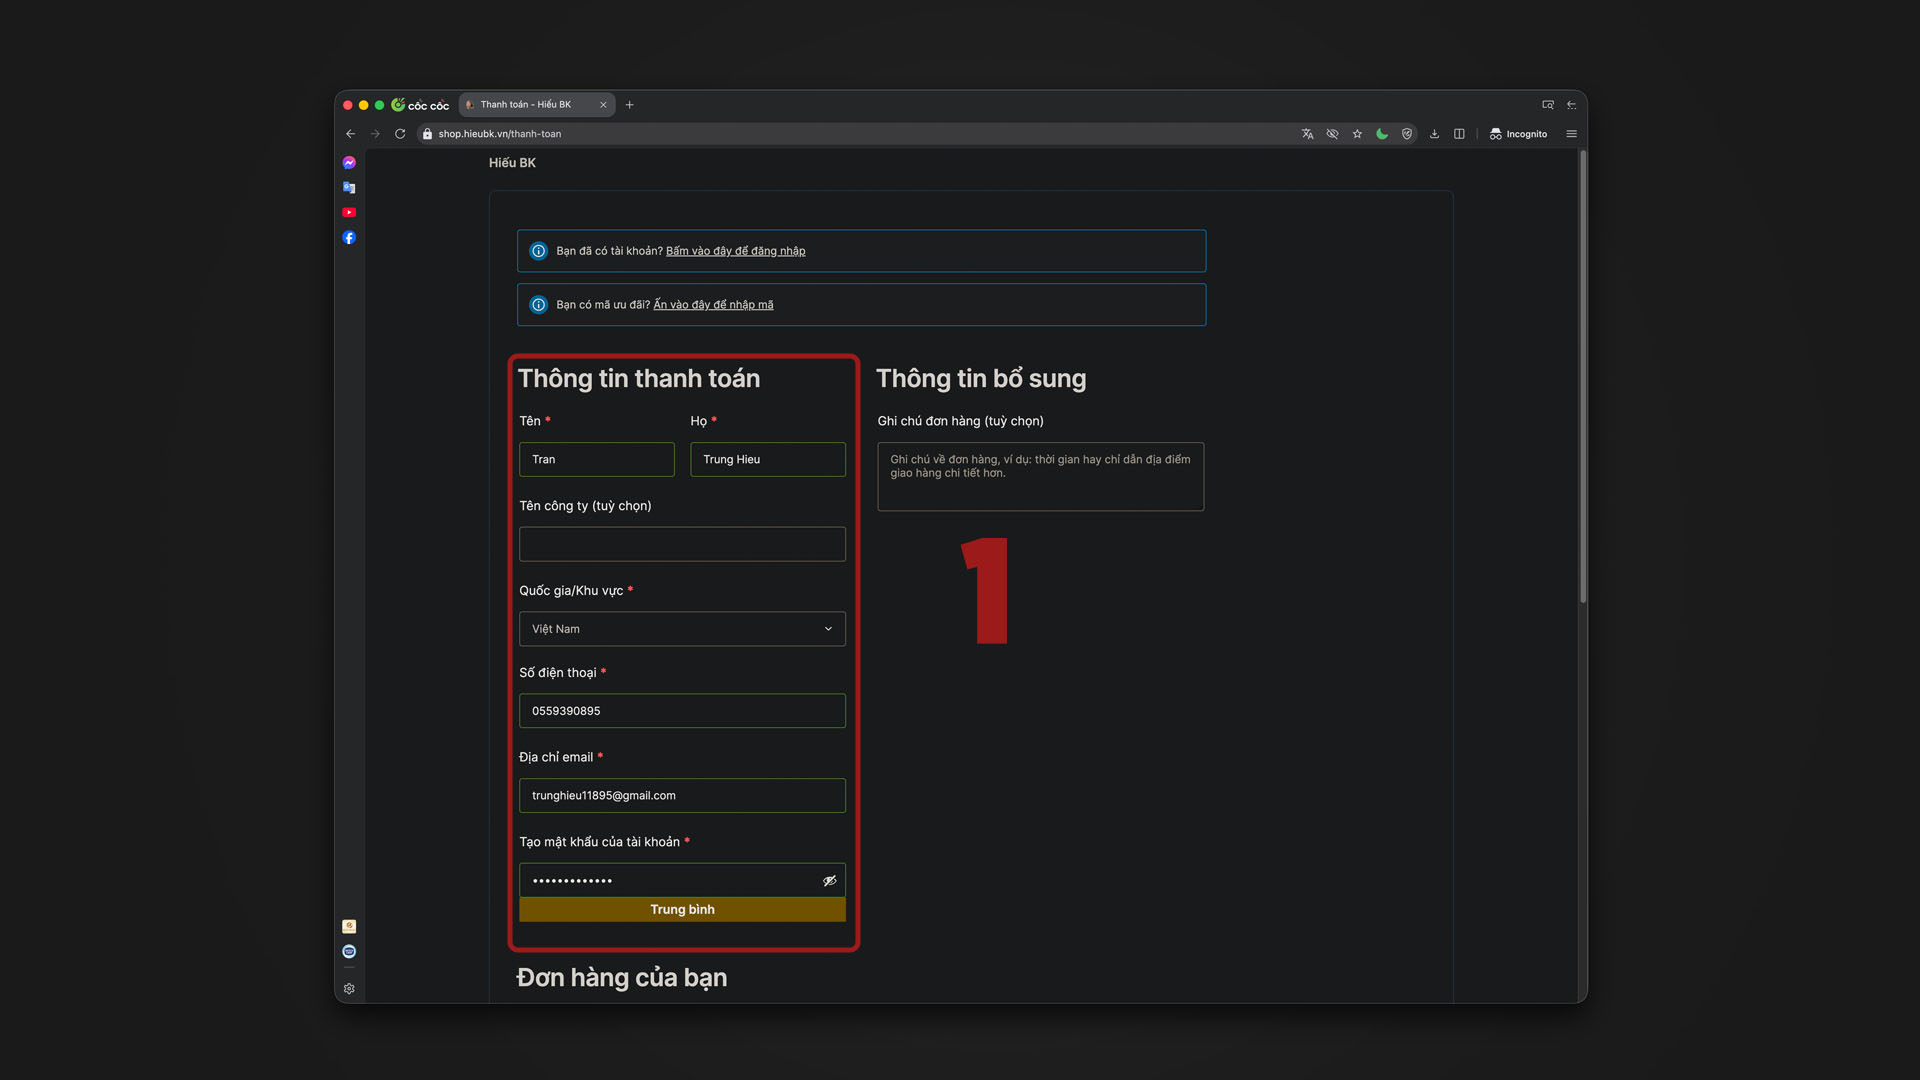Open the YouTube sidebar shortcut
The height and width of the screenshot is (1080, 1920).
click(x=349, y=213)
